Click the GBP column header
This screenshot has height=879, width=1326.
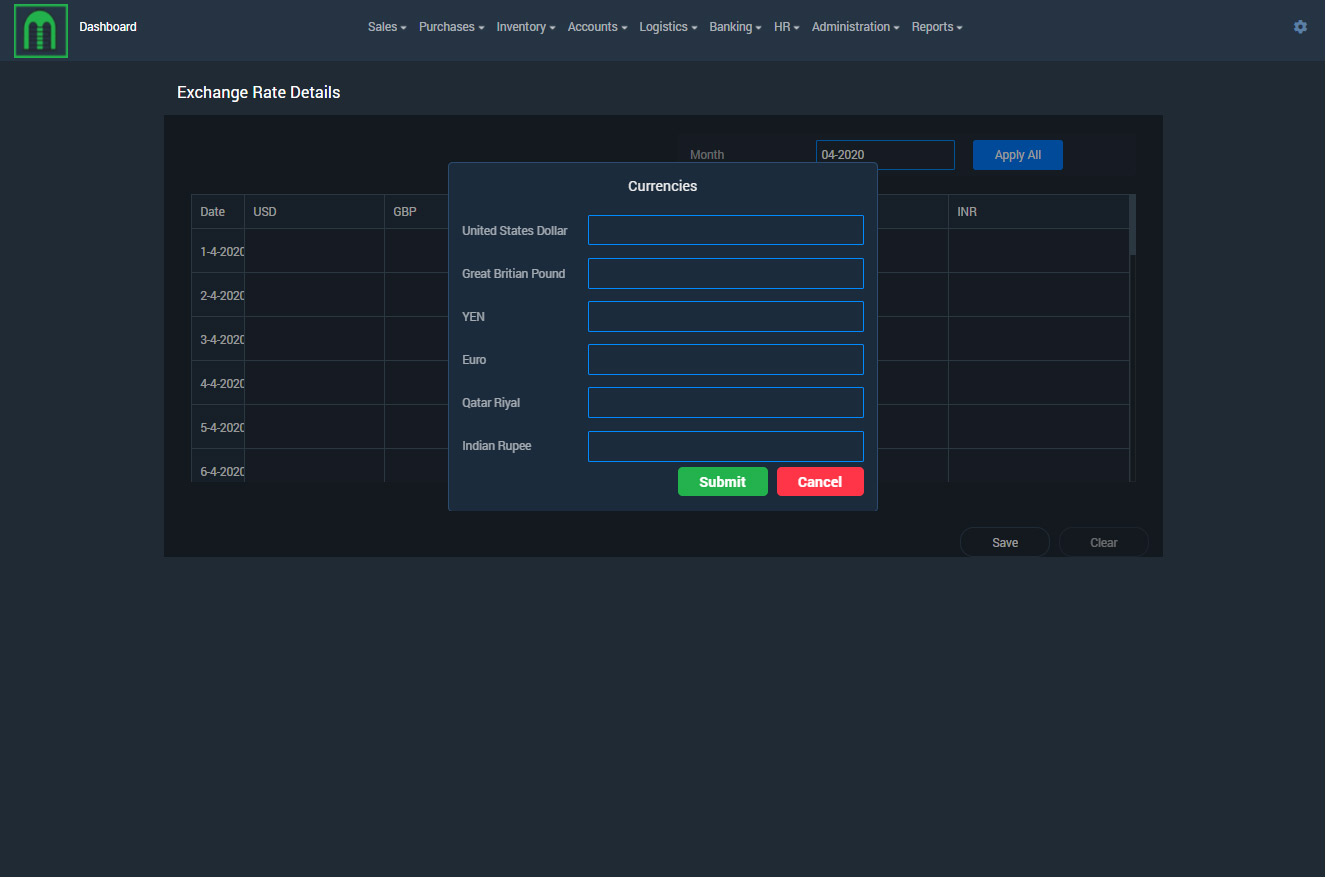(417, 212)
